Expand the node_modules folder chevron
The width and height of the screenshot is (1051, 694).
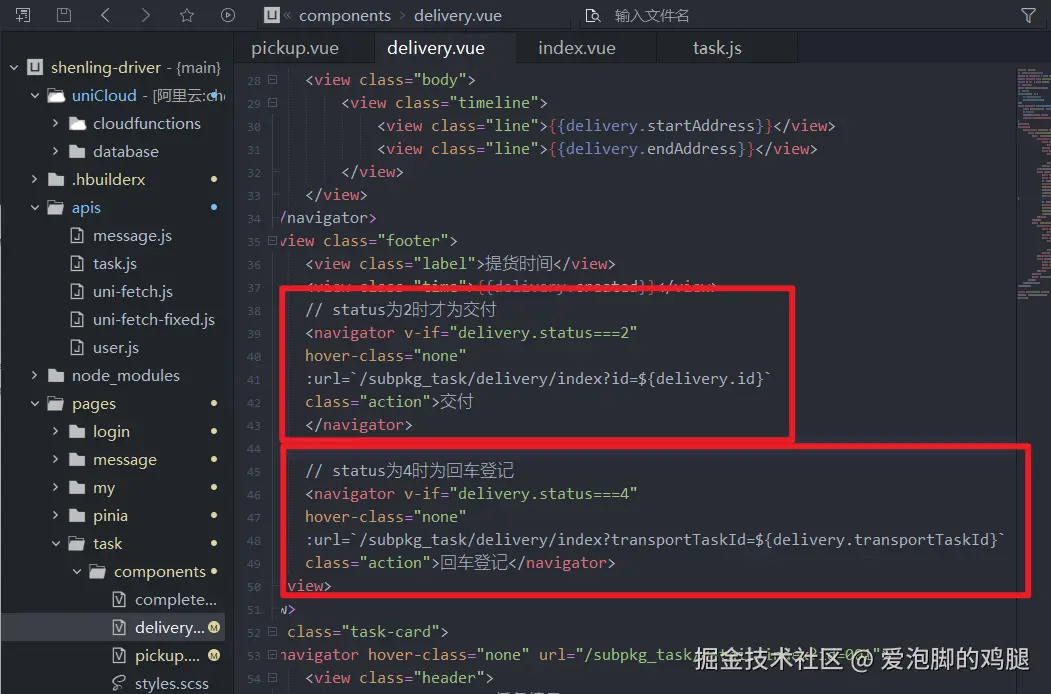tap(35, 375)
